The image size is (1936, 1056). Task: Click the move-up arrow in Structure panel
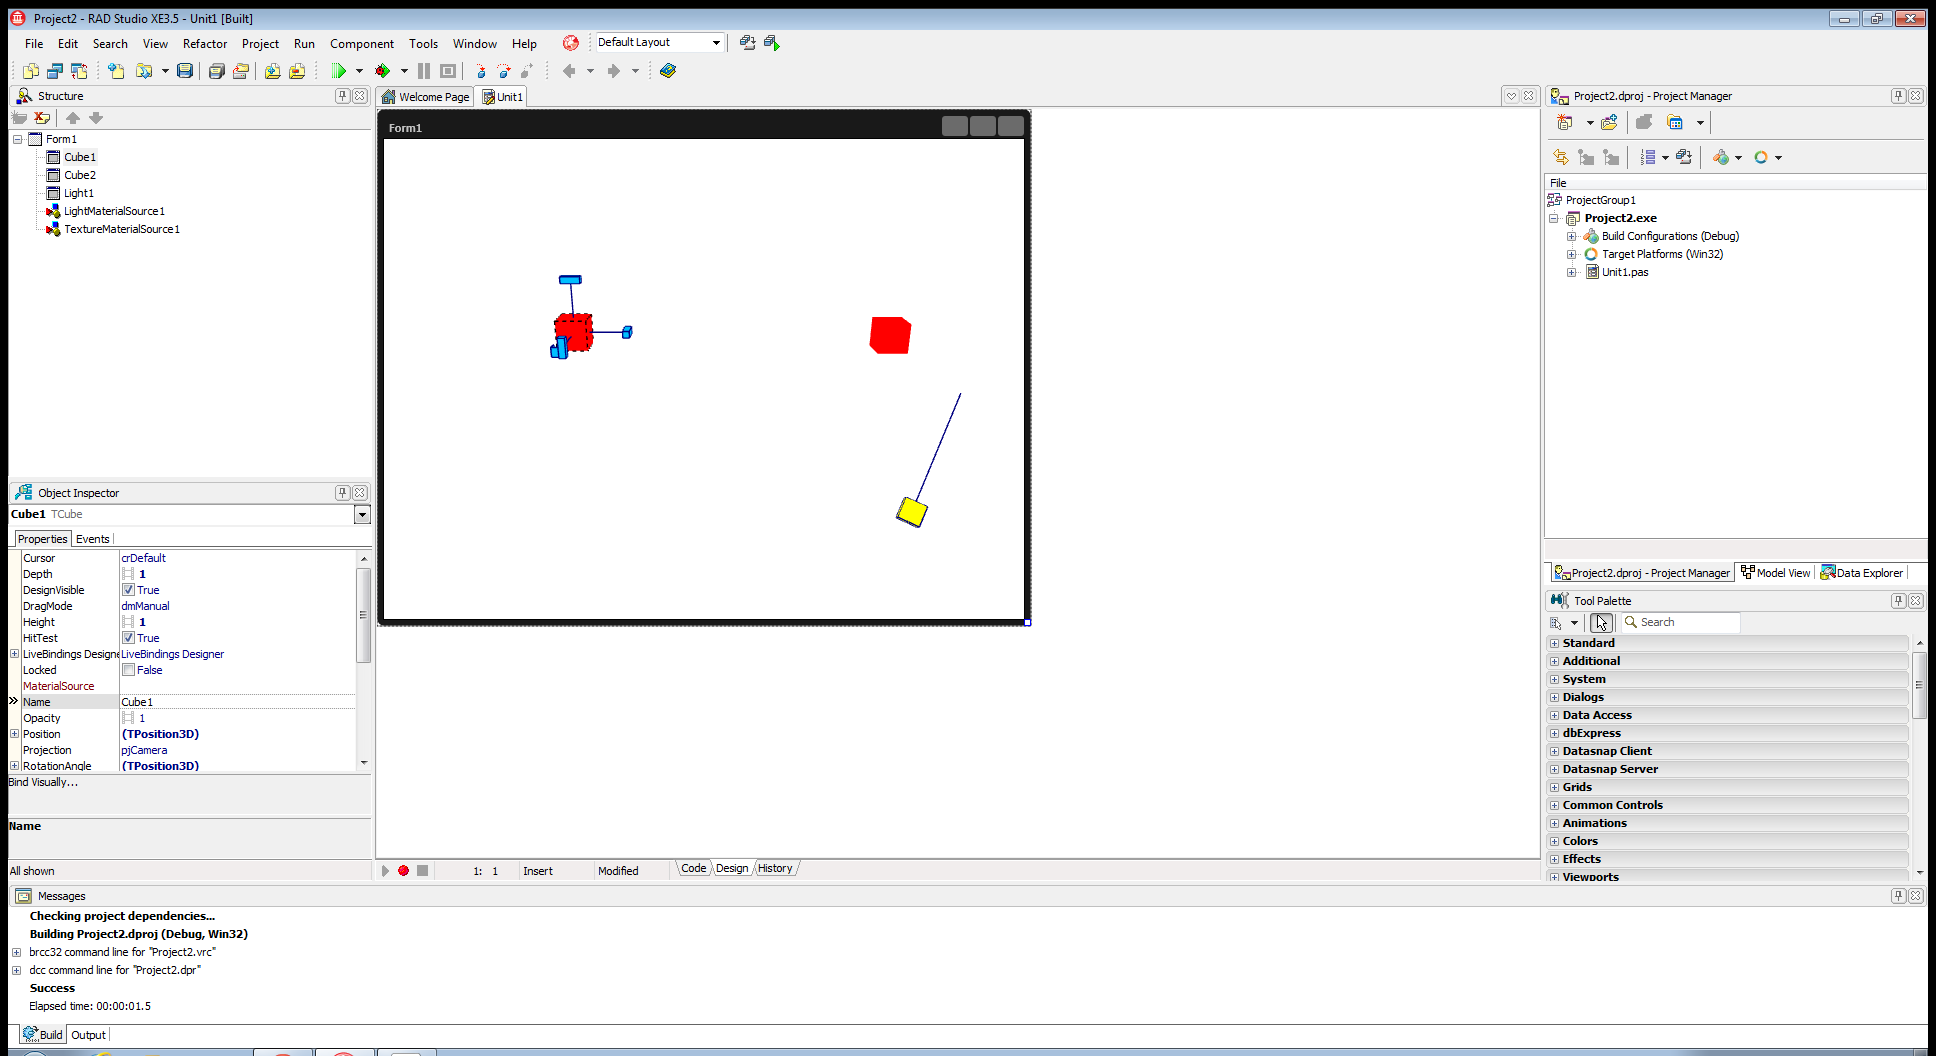coord(73,118)
